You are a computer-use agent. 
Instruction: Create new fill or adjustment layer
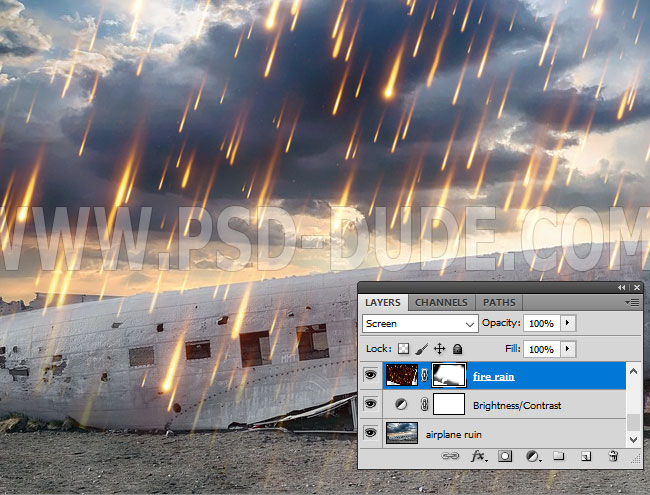pos(532,456)
